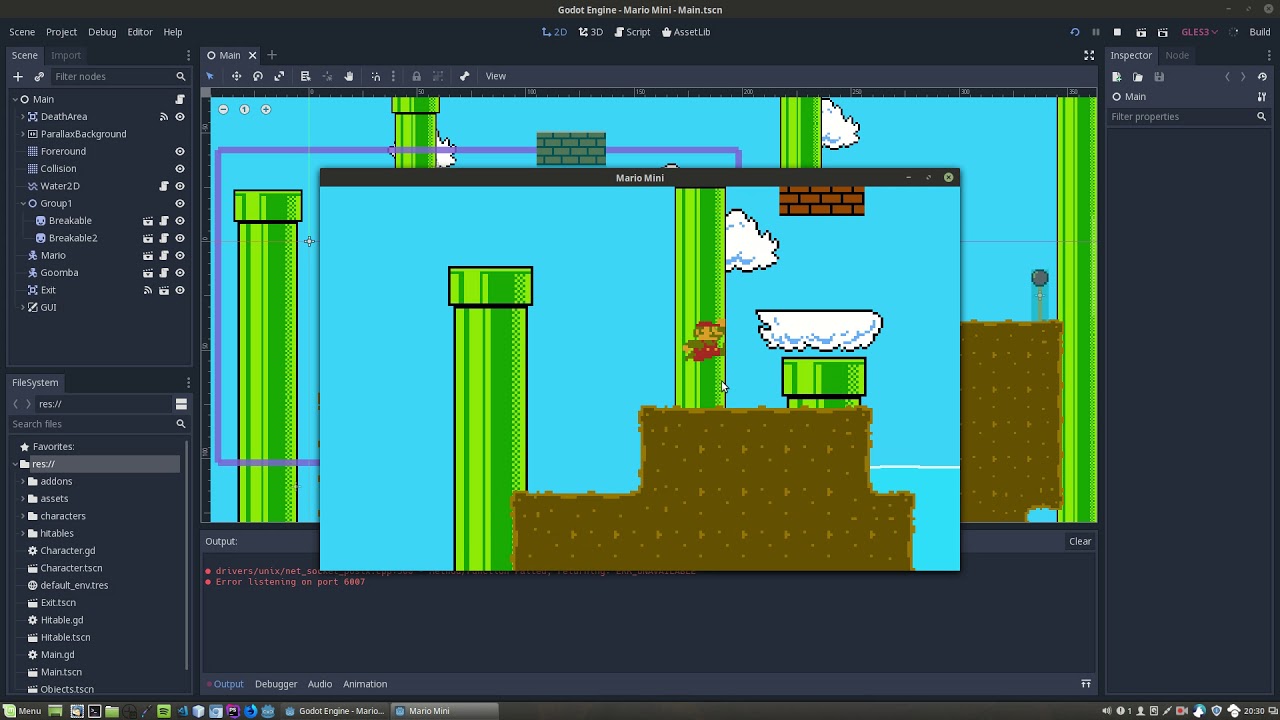Expand the GUI node
The width and height of the screenshot is (1280, 720).
[x=23, y=307]
